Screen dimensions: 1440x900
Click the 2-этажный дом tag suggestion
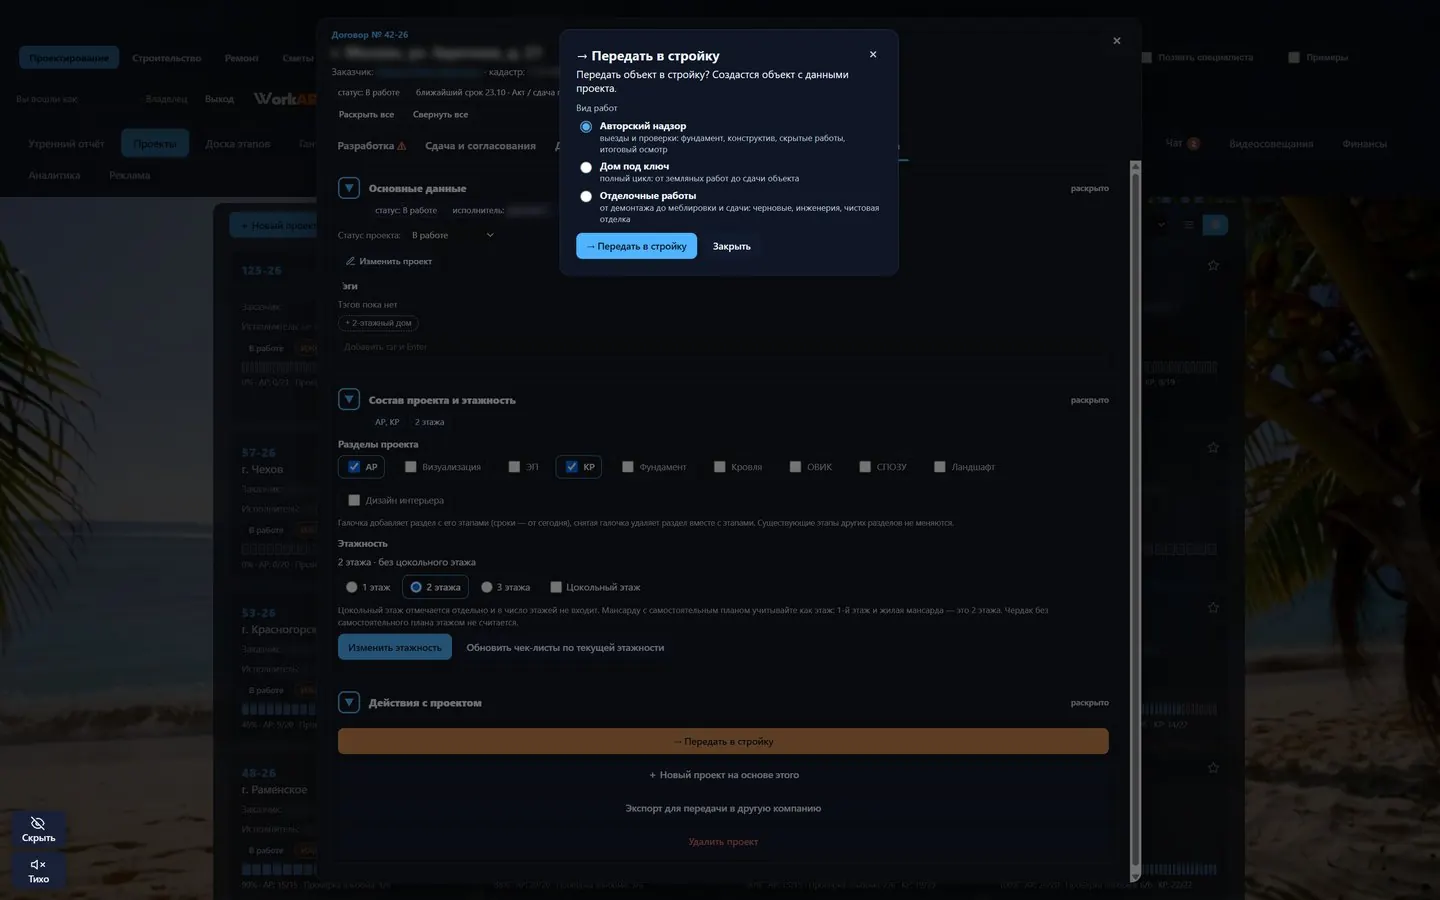pyautogui.click(x=378, y=323)
